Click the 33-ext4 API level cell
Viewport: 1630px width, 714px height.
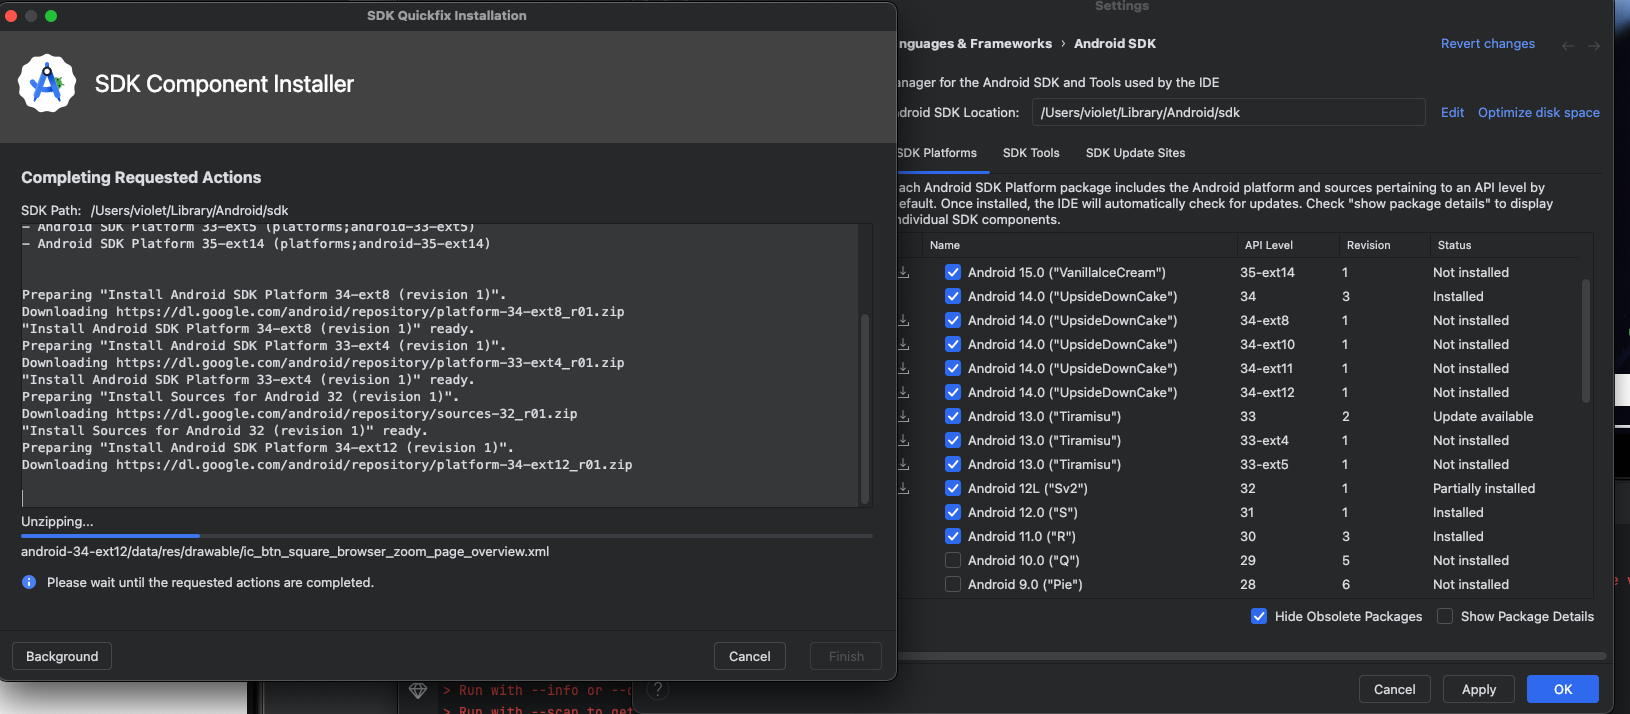[1264, 440]
